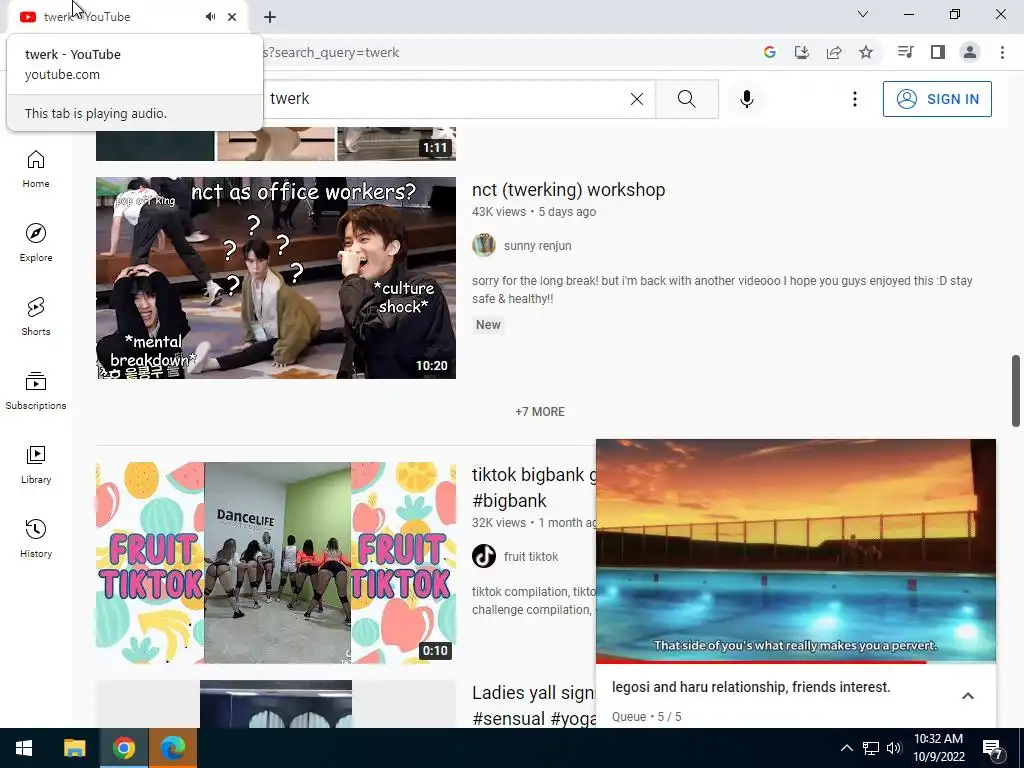The height and width of the screenshot is (768, 1024).
Task: Open the network status tray icon
Action: coord(871,748)
